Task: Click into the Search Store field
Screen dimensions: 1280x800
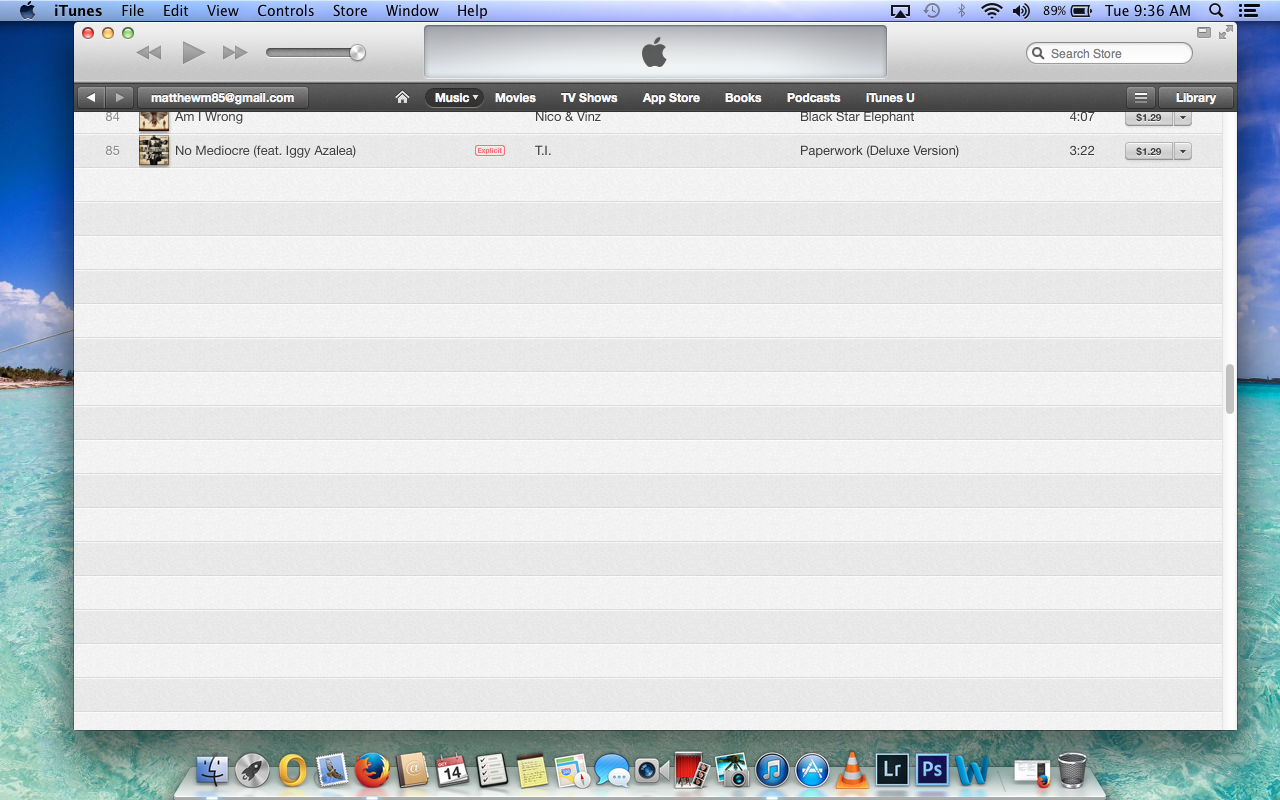Action: point(1110,53)
